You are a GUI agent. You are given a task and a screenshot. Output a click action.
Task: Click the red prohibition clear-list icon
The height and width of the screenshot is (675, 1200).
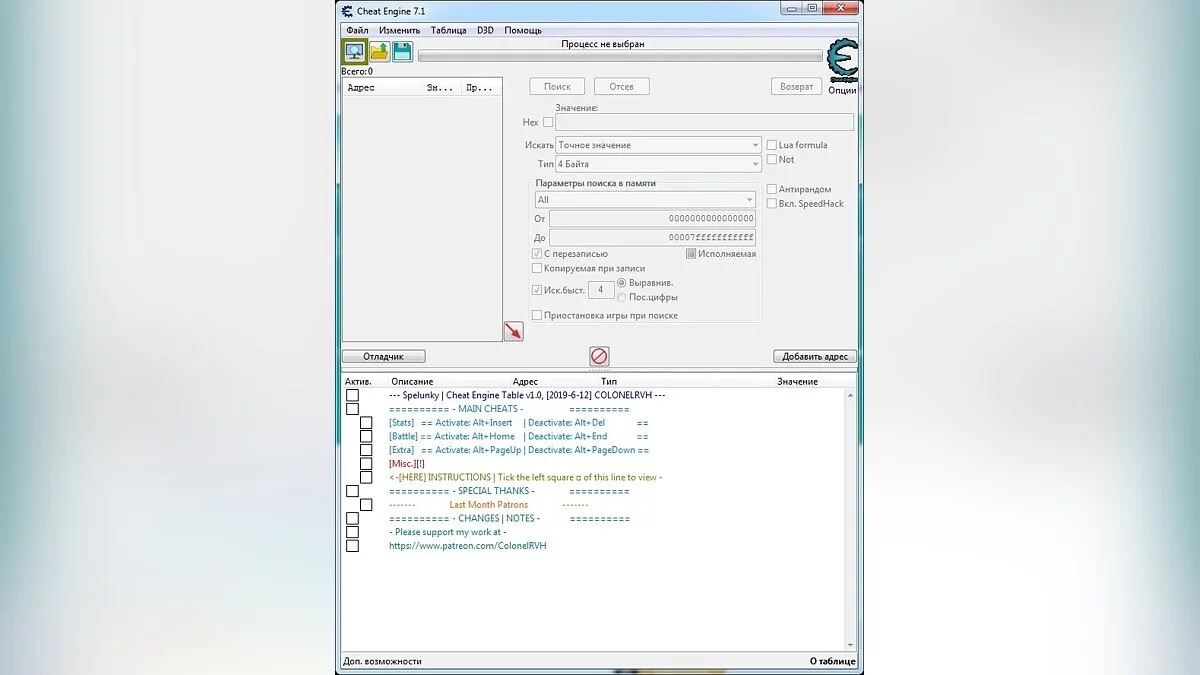click(599, 355)
